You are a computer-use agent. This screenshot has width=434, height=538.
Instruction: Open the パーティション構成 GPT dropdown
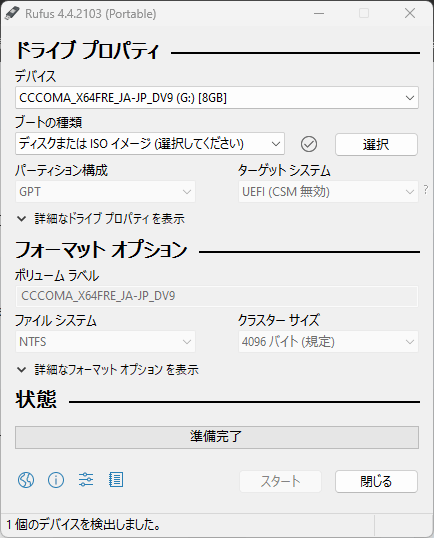pos(105,191)
